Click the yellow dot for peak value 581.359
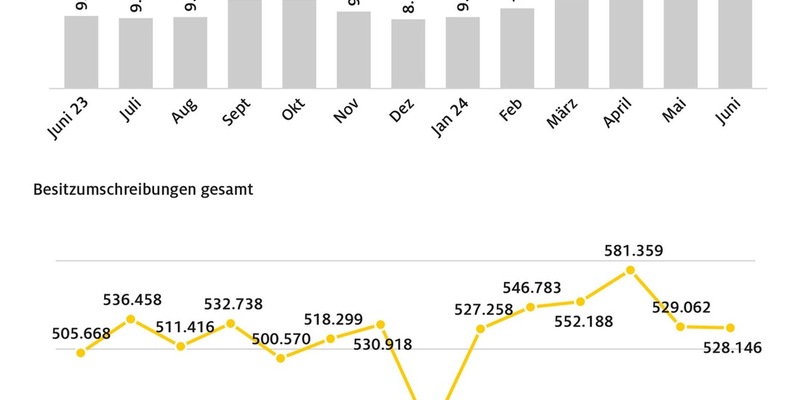Viewport: 800px width, 400px height. point(630,269)
